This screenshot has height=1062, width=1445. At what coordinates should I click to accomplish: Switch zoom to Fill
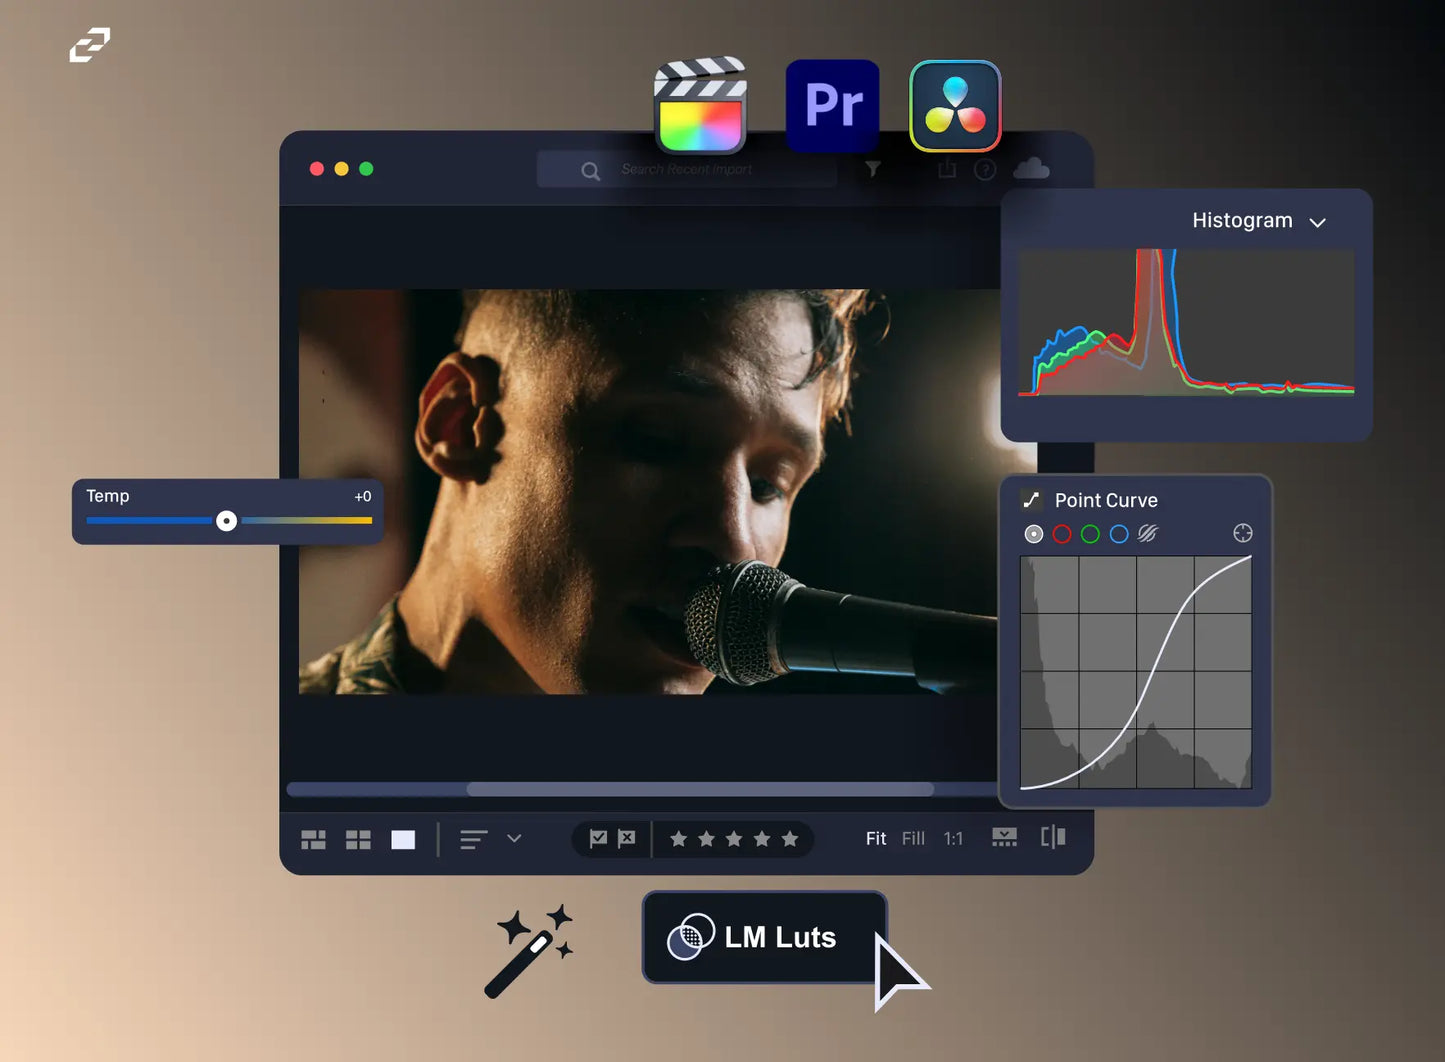click(x=912, y=838)
